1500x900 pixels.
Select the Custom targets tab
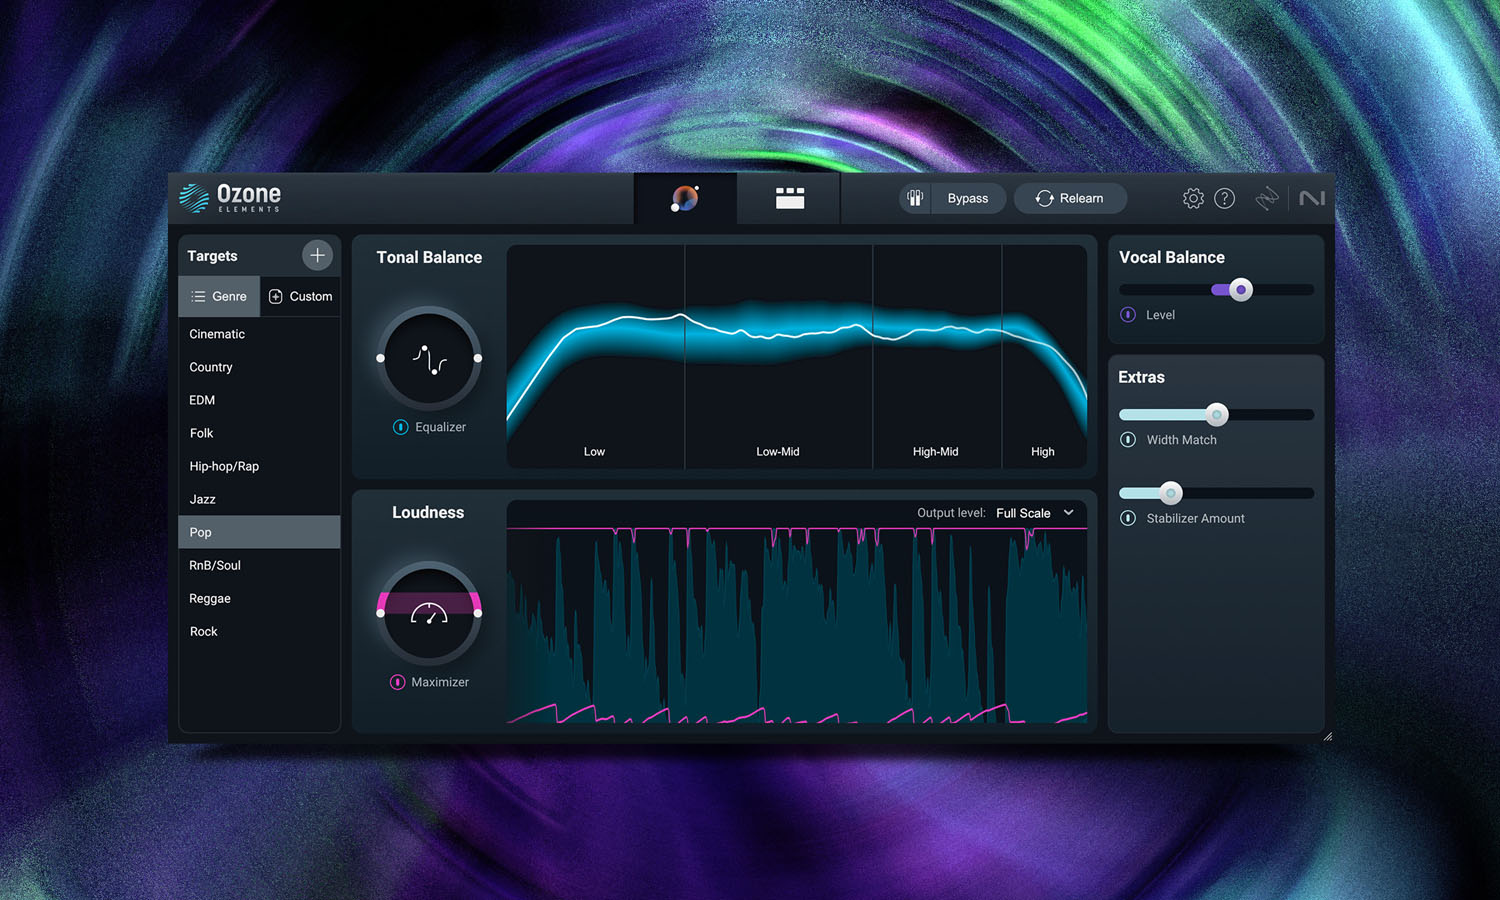click(300, 296)
